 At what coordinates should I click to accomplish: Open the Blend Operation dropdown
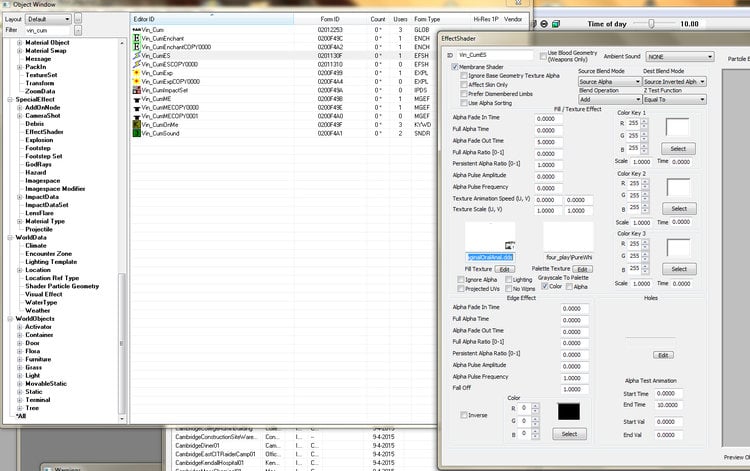(x=609, y=99)
